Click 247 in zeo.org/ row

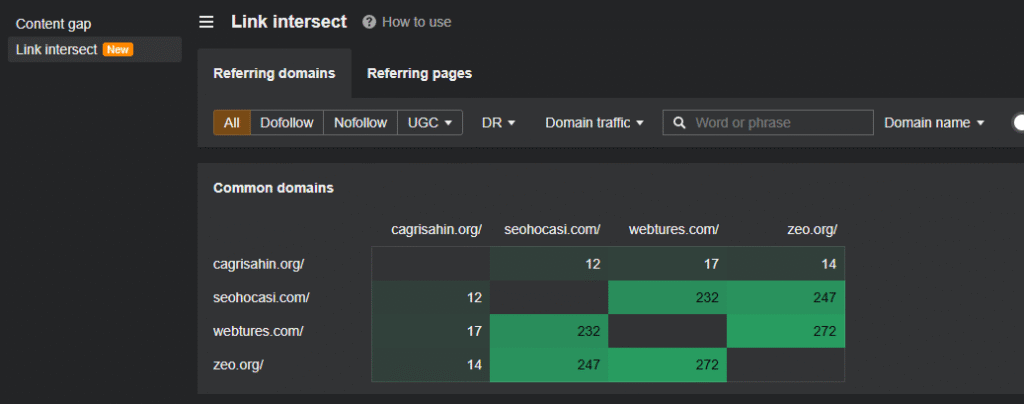coord(549,365)
